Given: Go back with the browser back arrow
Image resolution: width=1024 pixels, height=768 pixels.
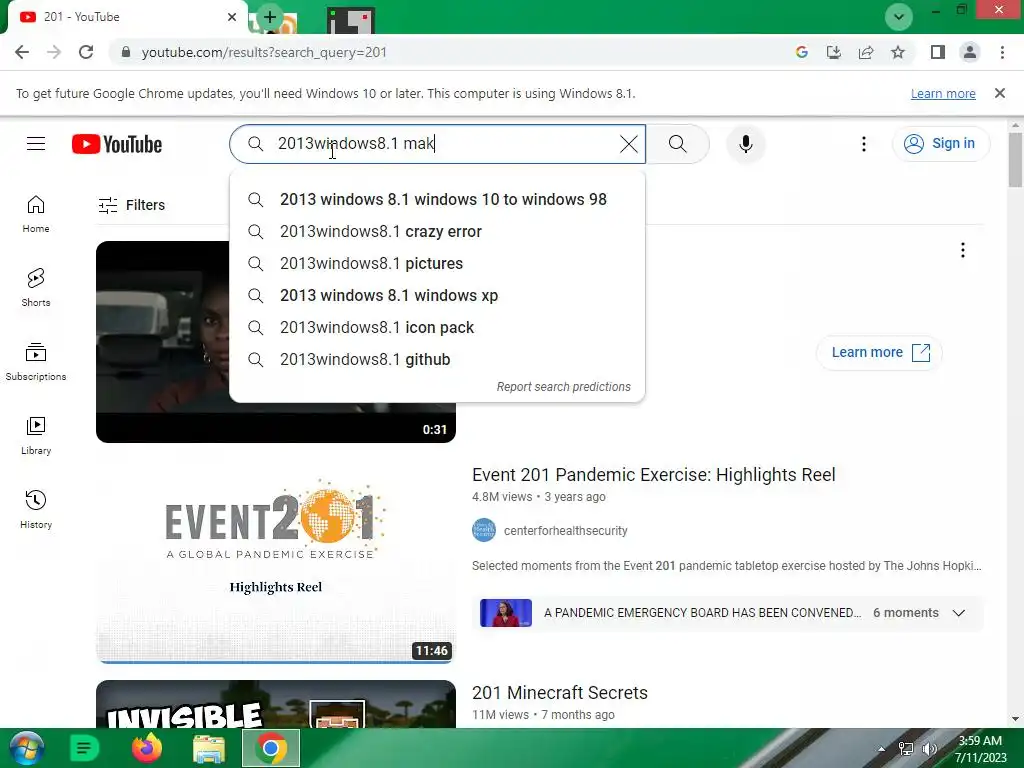Looking at the screenshot, I should pyautogui.click(x=22, y=52).
